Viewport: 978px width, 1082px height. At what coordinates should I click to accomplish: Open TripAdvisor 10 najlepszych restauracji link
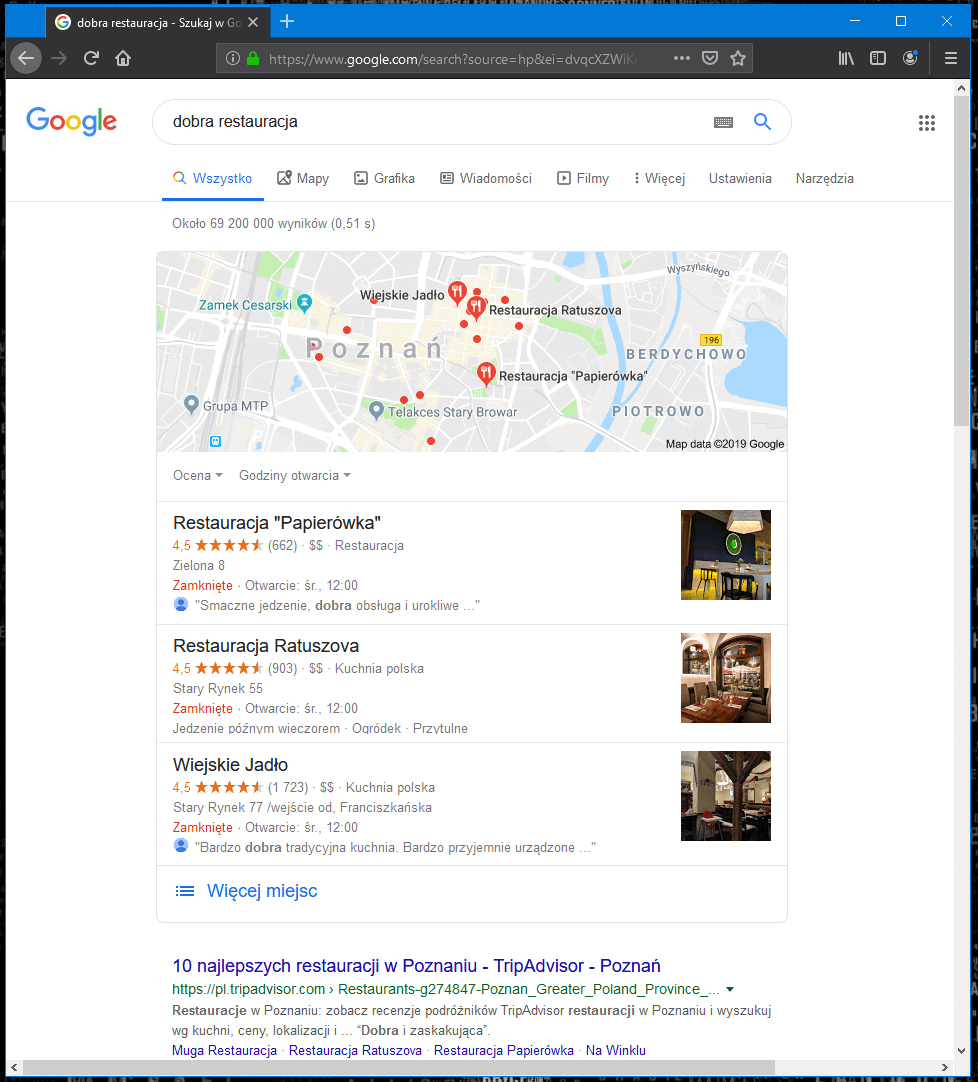click(x=416, y=965)
